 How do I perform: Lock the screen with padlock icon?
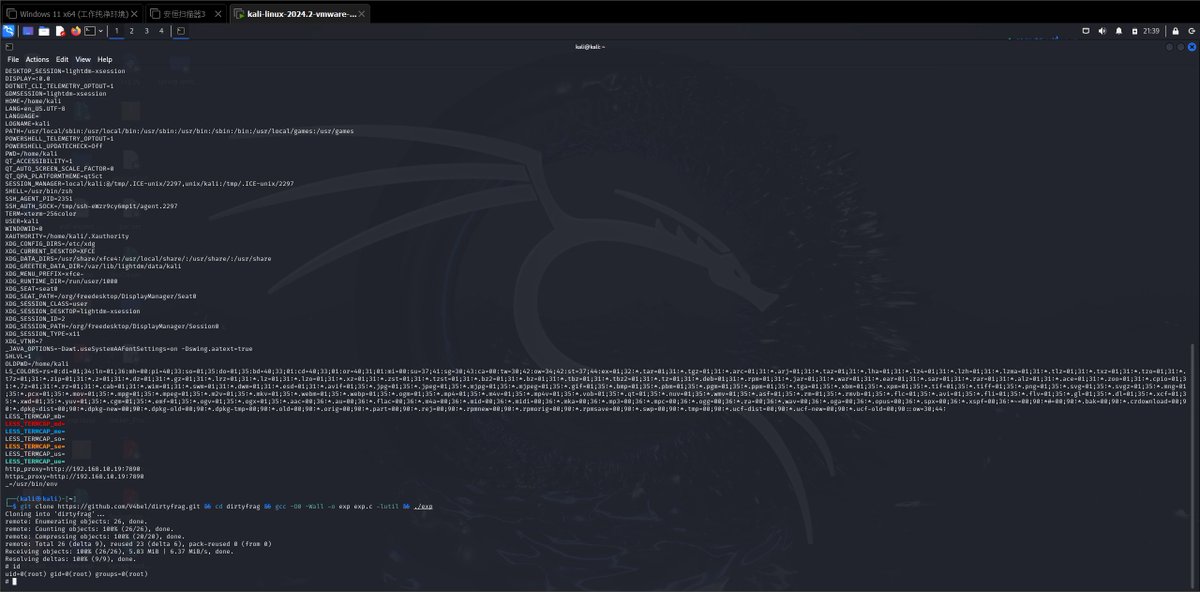(1175, 31)
